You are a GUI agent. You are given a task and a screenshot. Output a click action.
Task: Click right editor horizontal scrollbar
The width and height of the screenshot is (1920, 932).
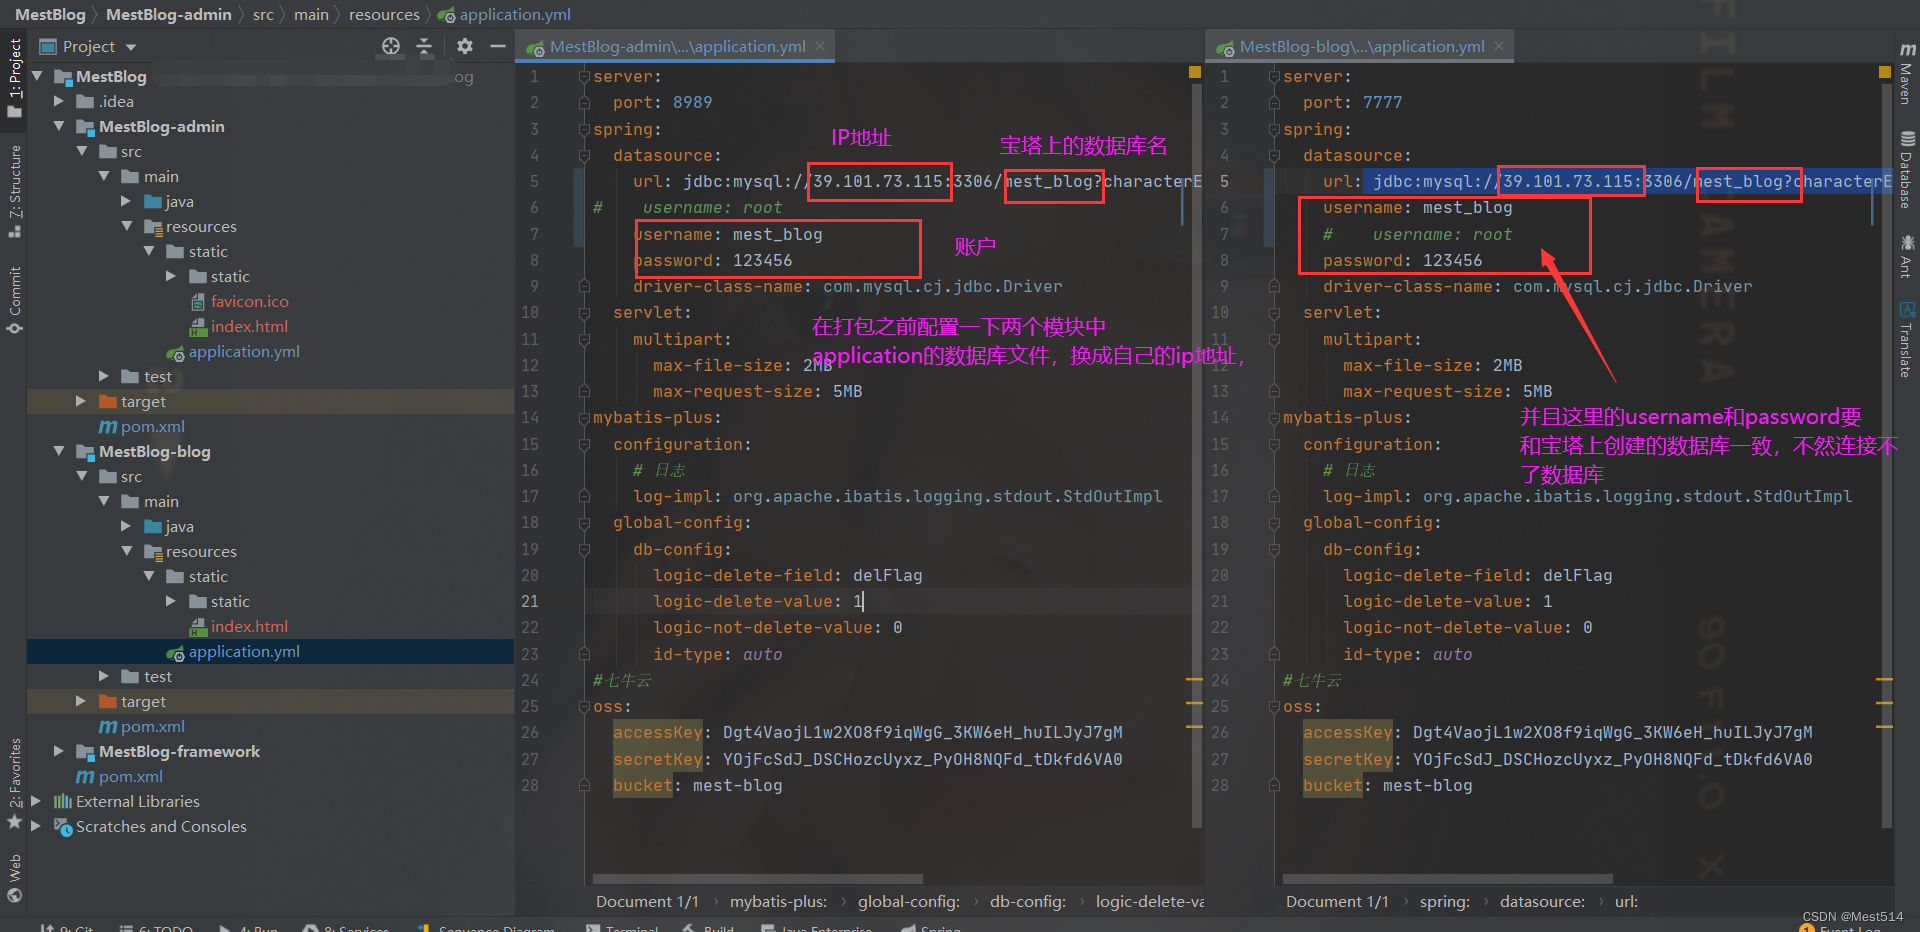(1447, 879)
